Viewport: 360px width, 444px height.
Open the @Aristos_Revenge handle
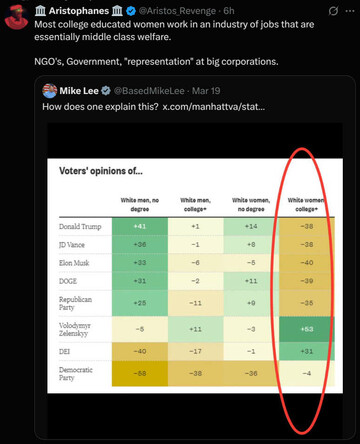point(177,11)
